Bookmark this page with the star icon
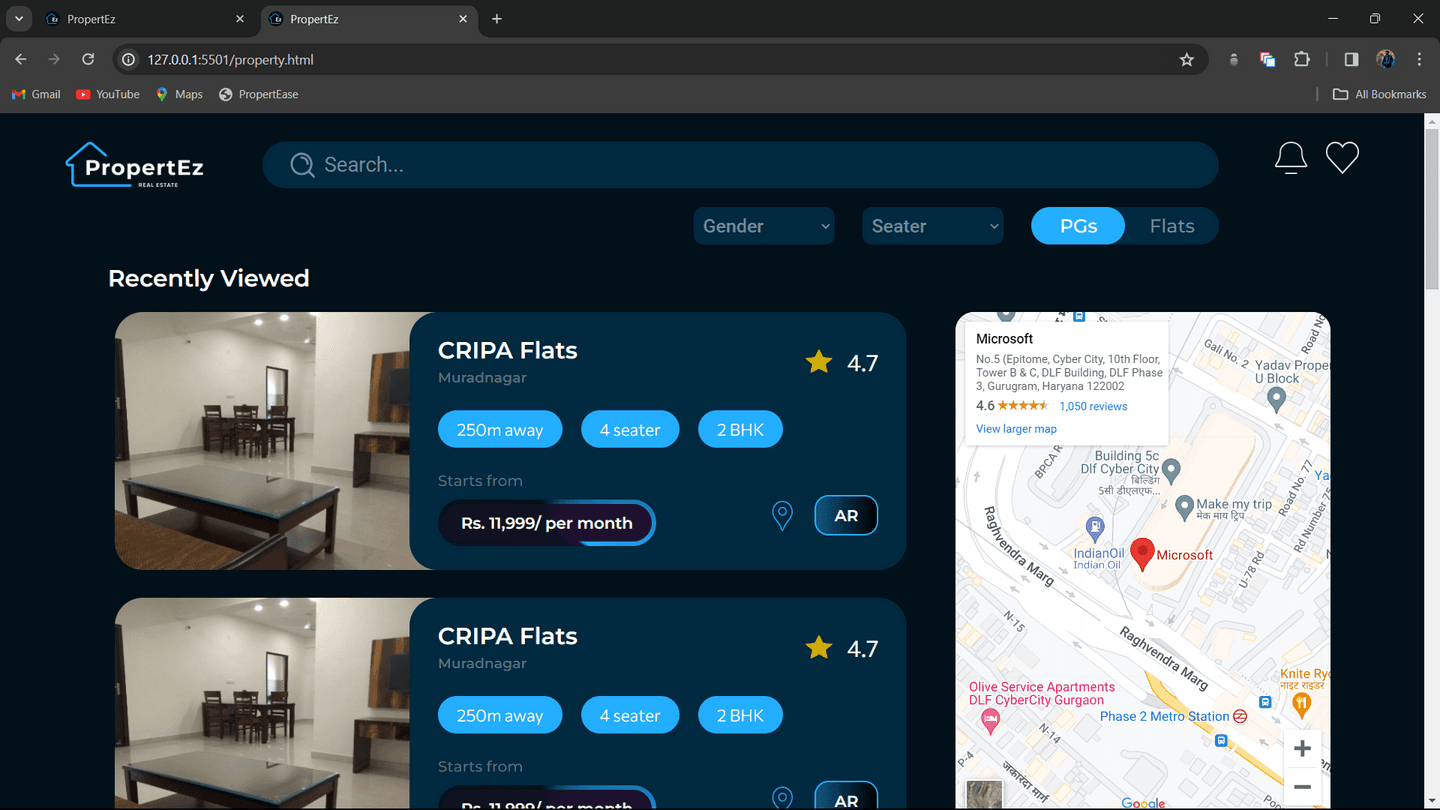The height and width of the screenshot is (810, 1440). pyautogui.click(x=1187, y=60)
